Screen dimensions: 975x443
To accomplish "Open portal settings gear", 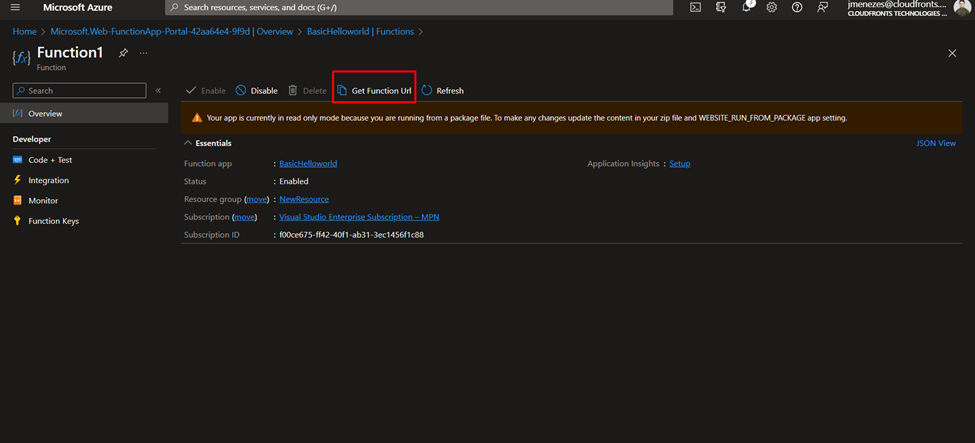I will tap(772, 7).
